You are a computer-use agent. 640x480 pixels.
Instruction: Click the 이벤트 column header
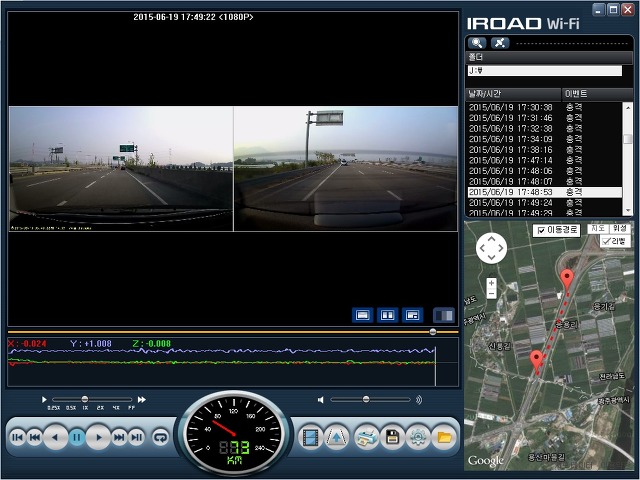[597, 94]
